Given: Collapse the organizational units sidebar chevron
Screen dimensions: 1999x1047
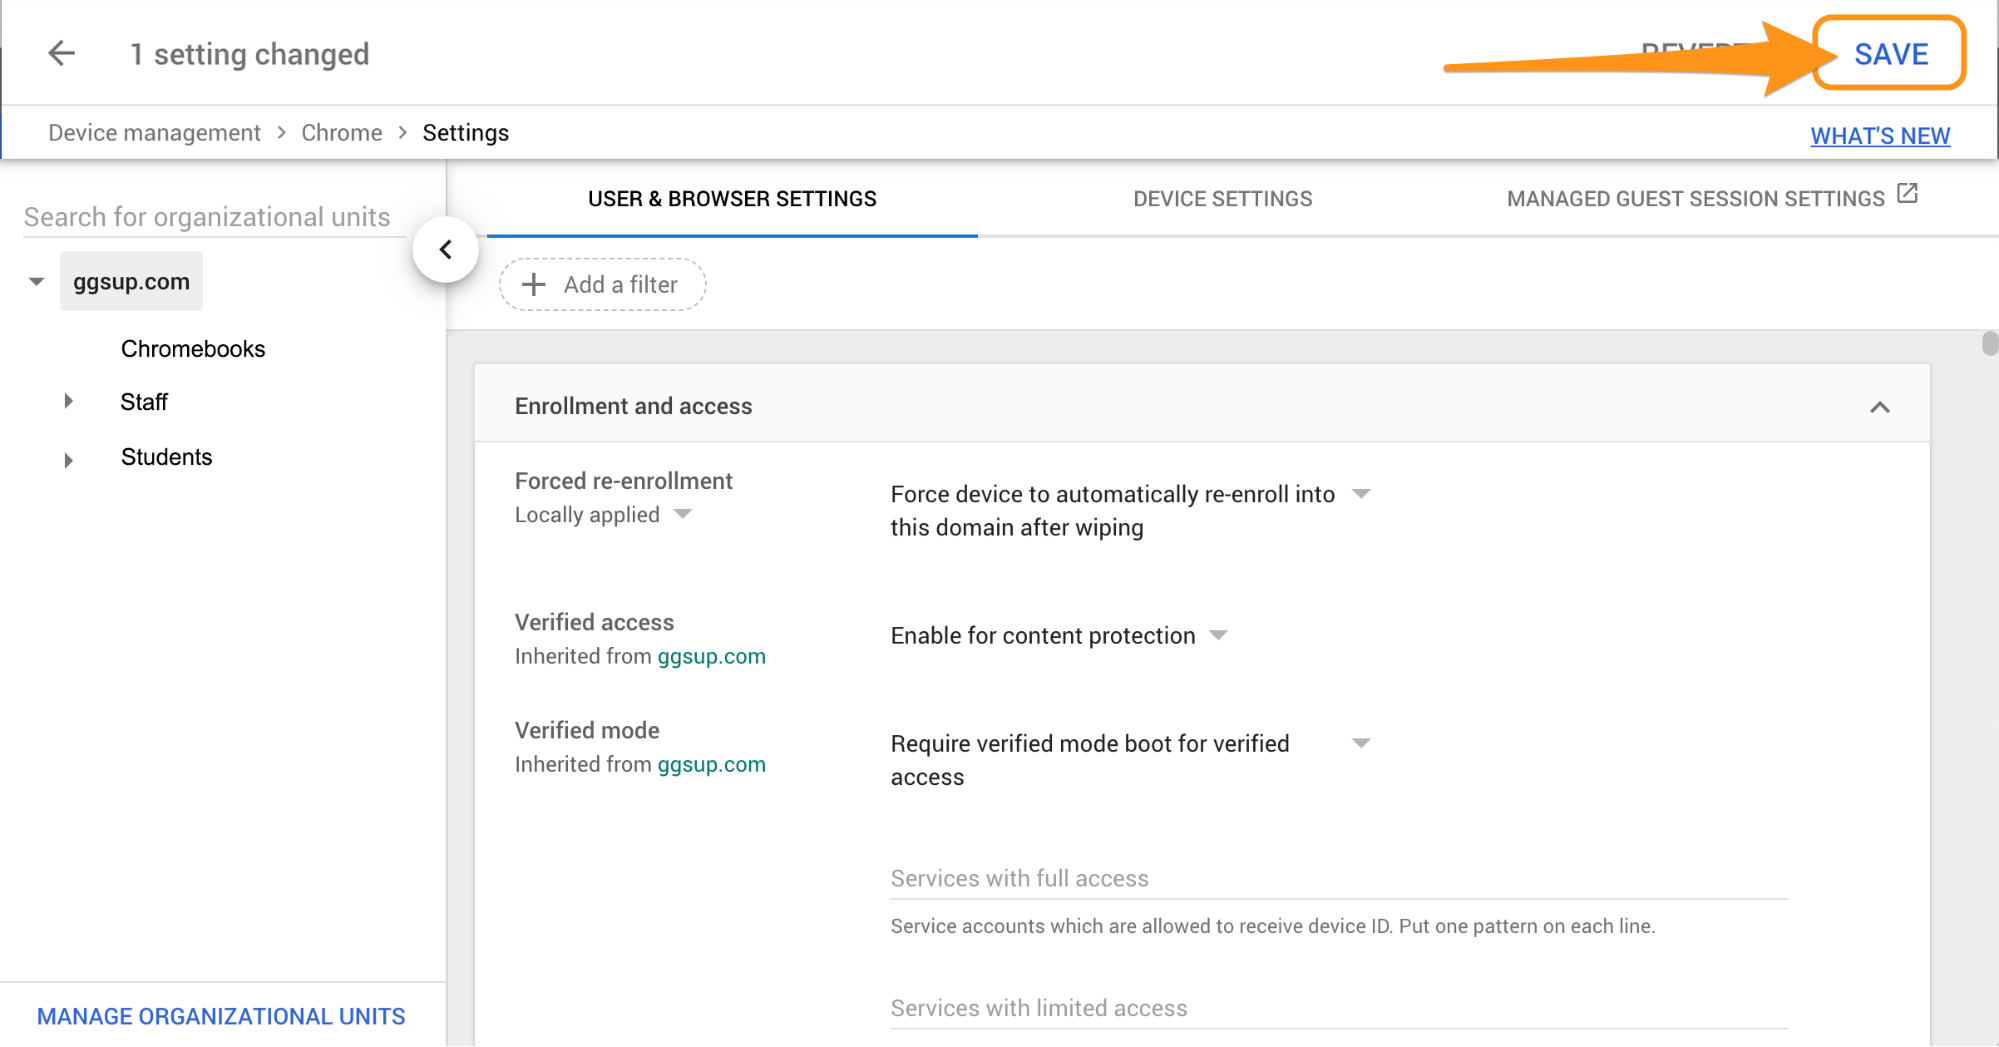Looking at the screenshot, I should [x=446, y=250].
